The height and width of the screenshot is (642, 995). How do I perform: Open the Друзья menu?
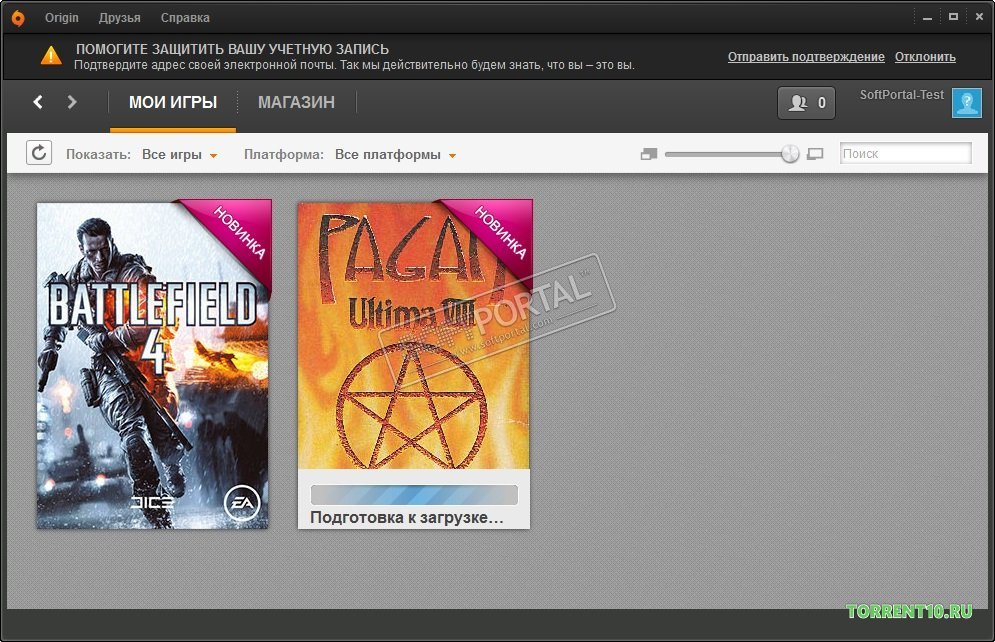pos(119,18)
